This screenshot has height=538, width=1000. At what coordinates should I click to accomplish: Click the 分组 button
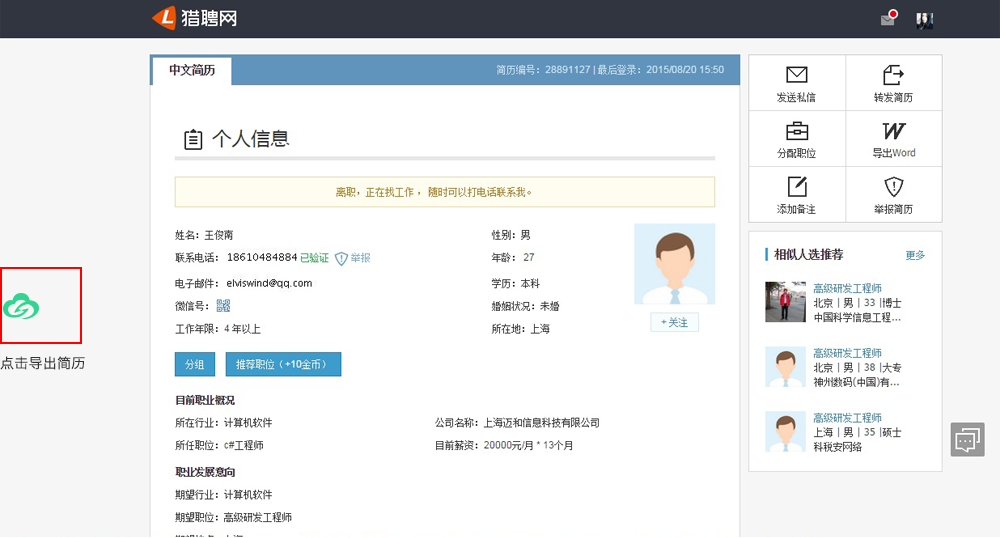click(194, 364)
